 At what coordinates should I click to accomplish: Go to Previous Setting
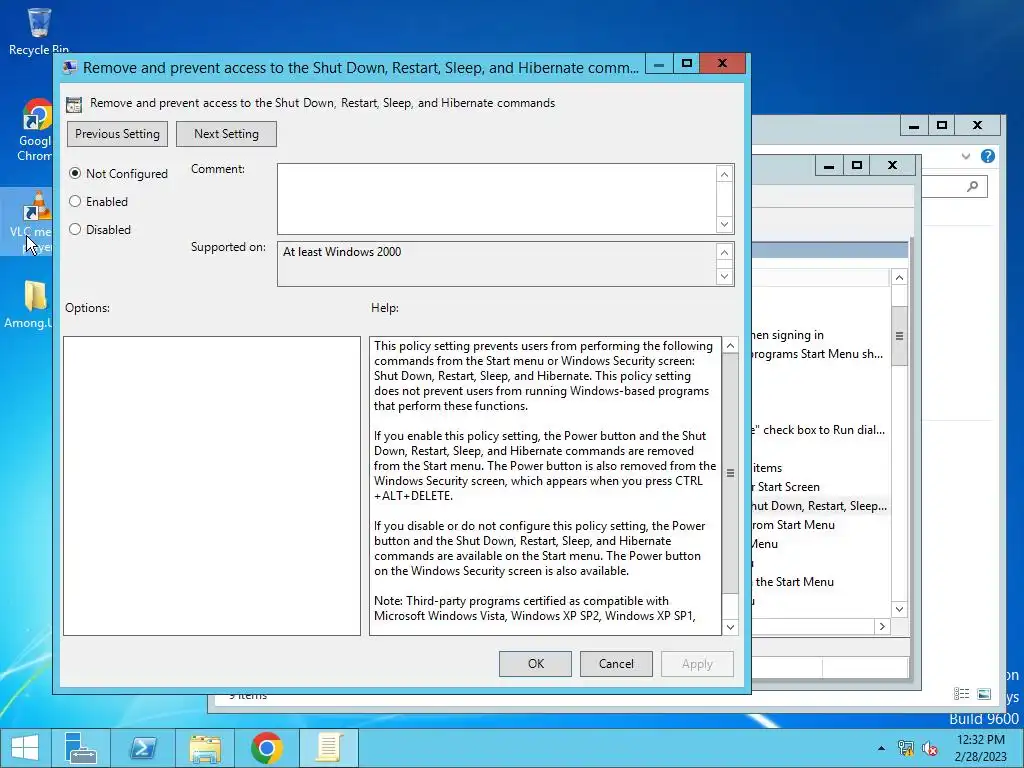118,134
